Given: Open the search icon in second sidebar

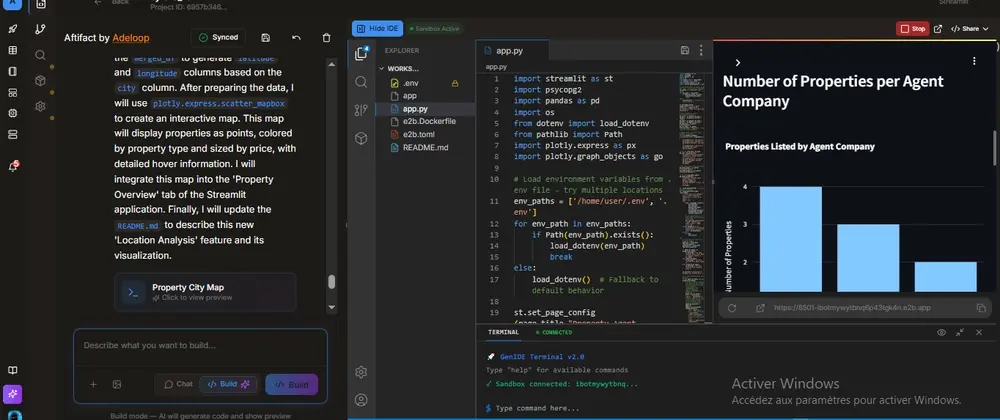Looking at the screenshot, I should (x=40, y=55).
